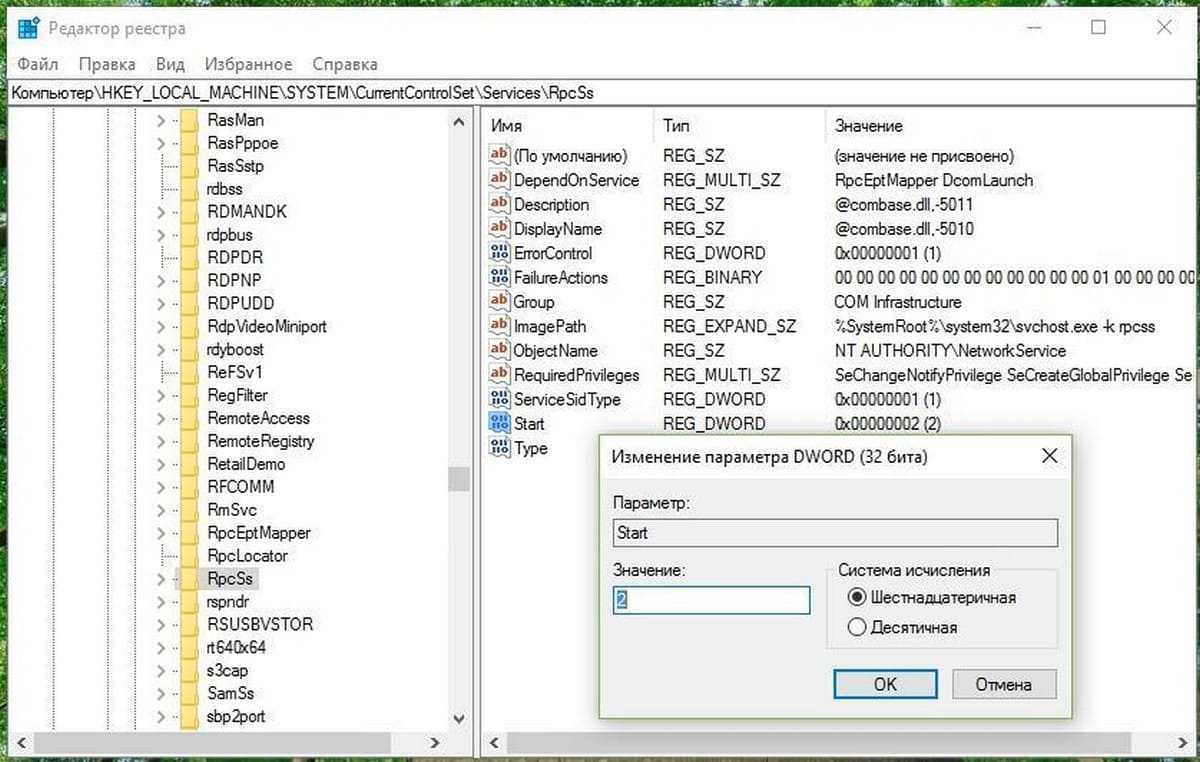
Task: Expand the RasMan tree node
Action: [161, 120]
